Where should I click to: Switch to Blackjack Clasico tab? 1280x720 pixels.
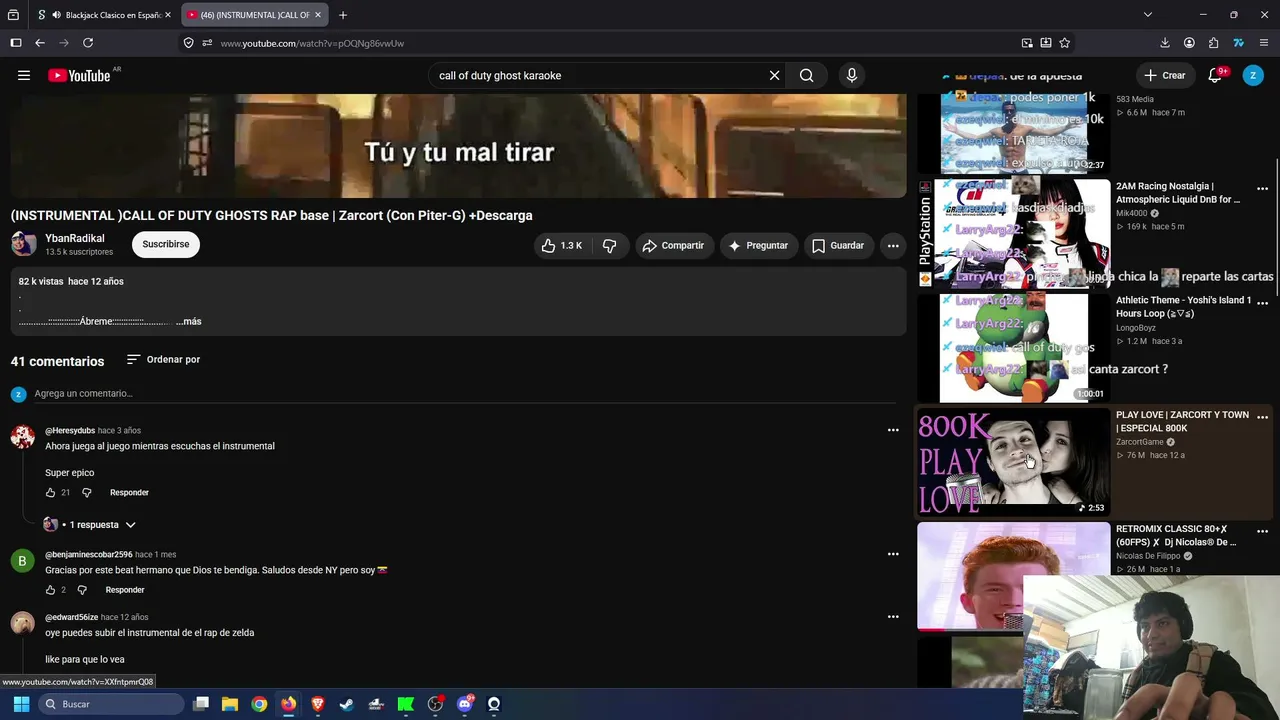coord(104,15)
